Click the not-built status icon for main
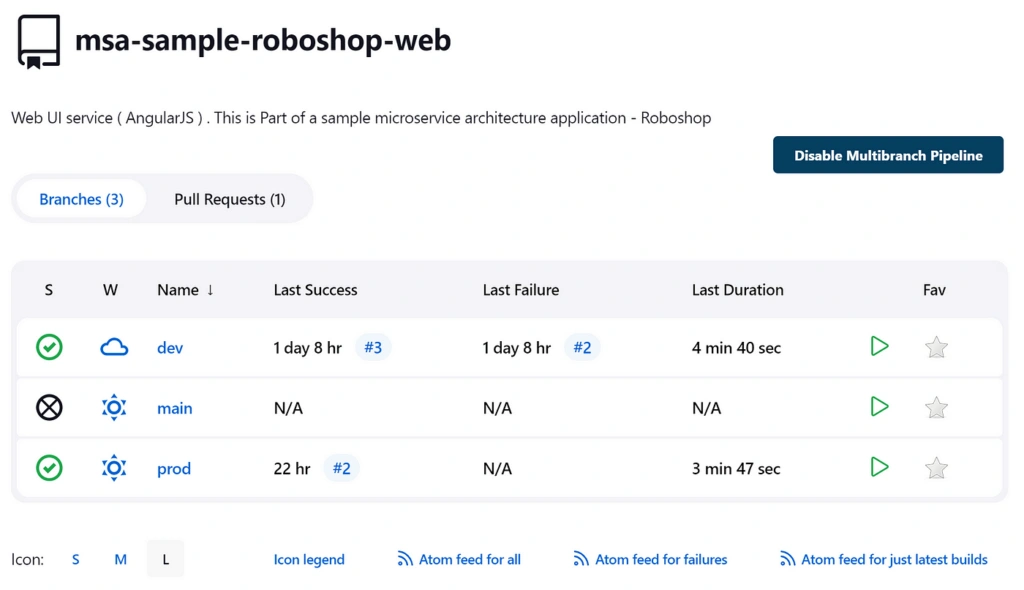1024x590 pixels. (49, 407)
